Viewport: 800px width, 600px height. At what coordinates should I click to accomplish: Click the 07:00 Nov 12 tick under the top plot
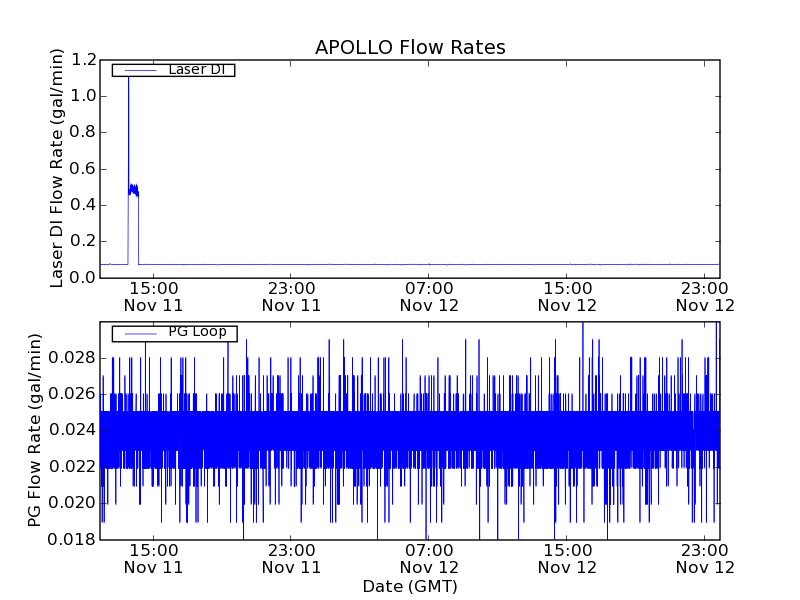click(x=429, y=296)
